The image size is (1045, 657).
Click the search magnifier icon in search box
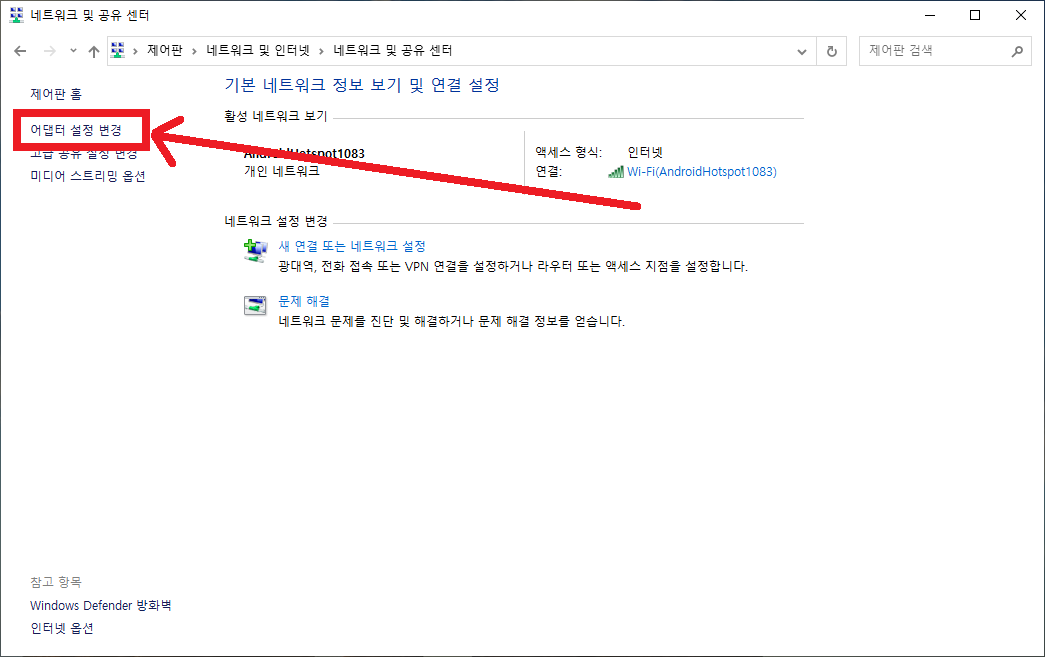click(x=1017, y=51)
